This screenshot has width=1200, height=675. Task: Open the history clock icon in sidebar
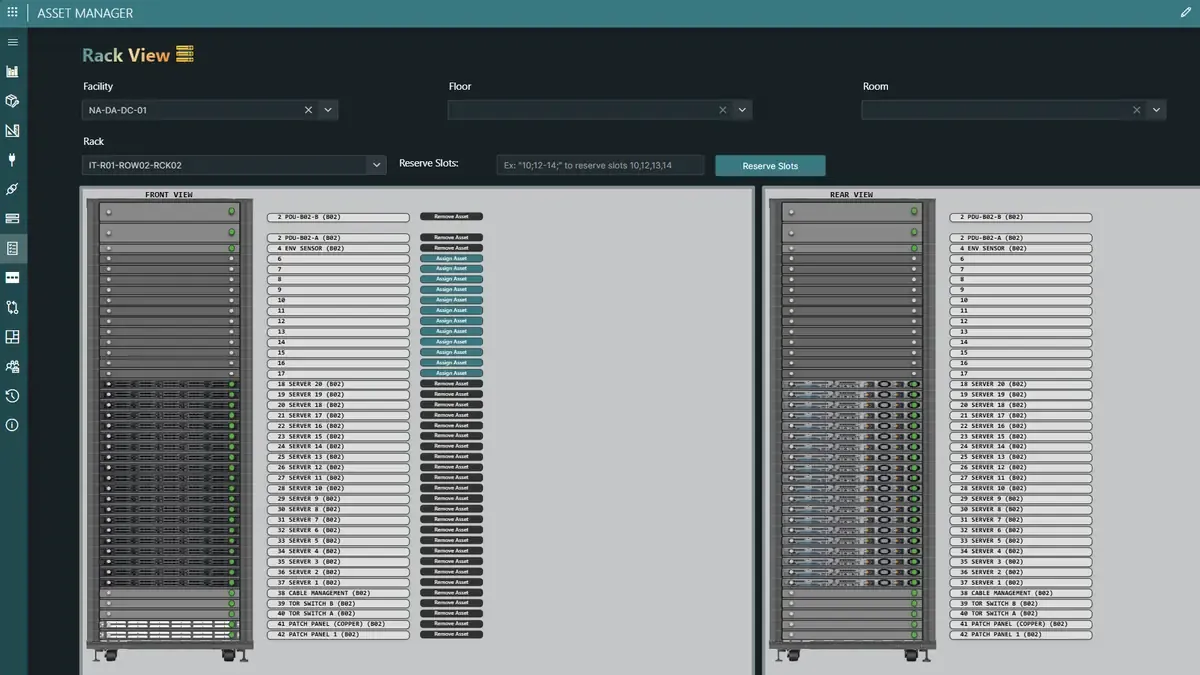click(x=12, y=396)
